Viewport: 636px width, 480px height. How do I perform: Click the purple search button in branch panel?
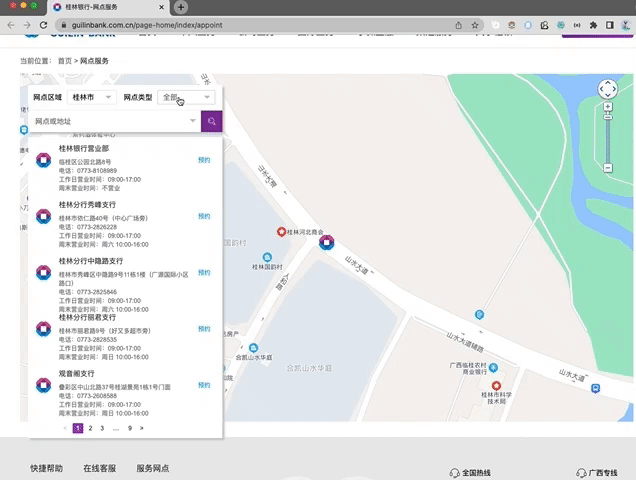[211, 121]
